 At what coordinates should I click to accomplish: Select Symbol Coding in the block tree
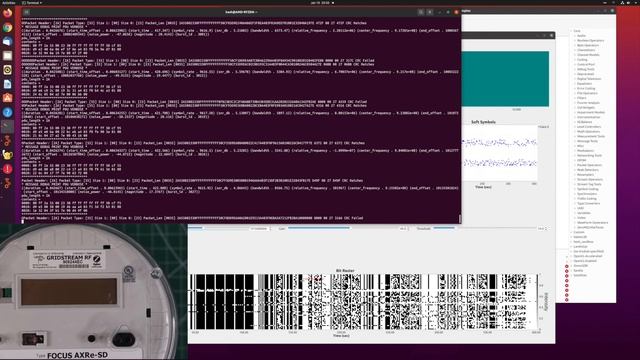588,189
